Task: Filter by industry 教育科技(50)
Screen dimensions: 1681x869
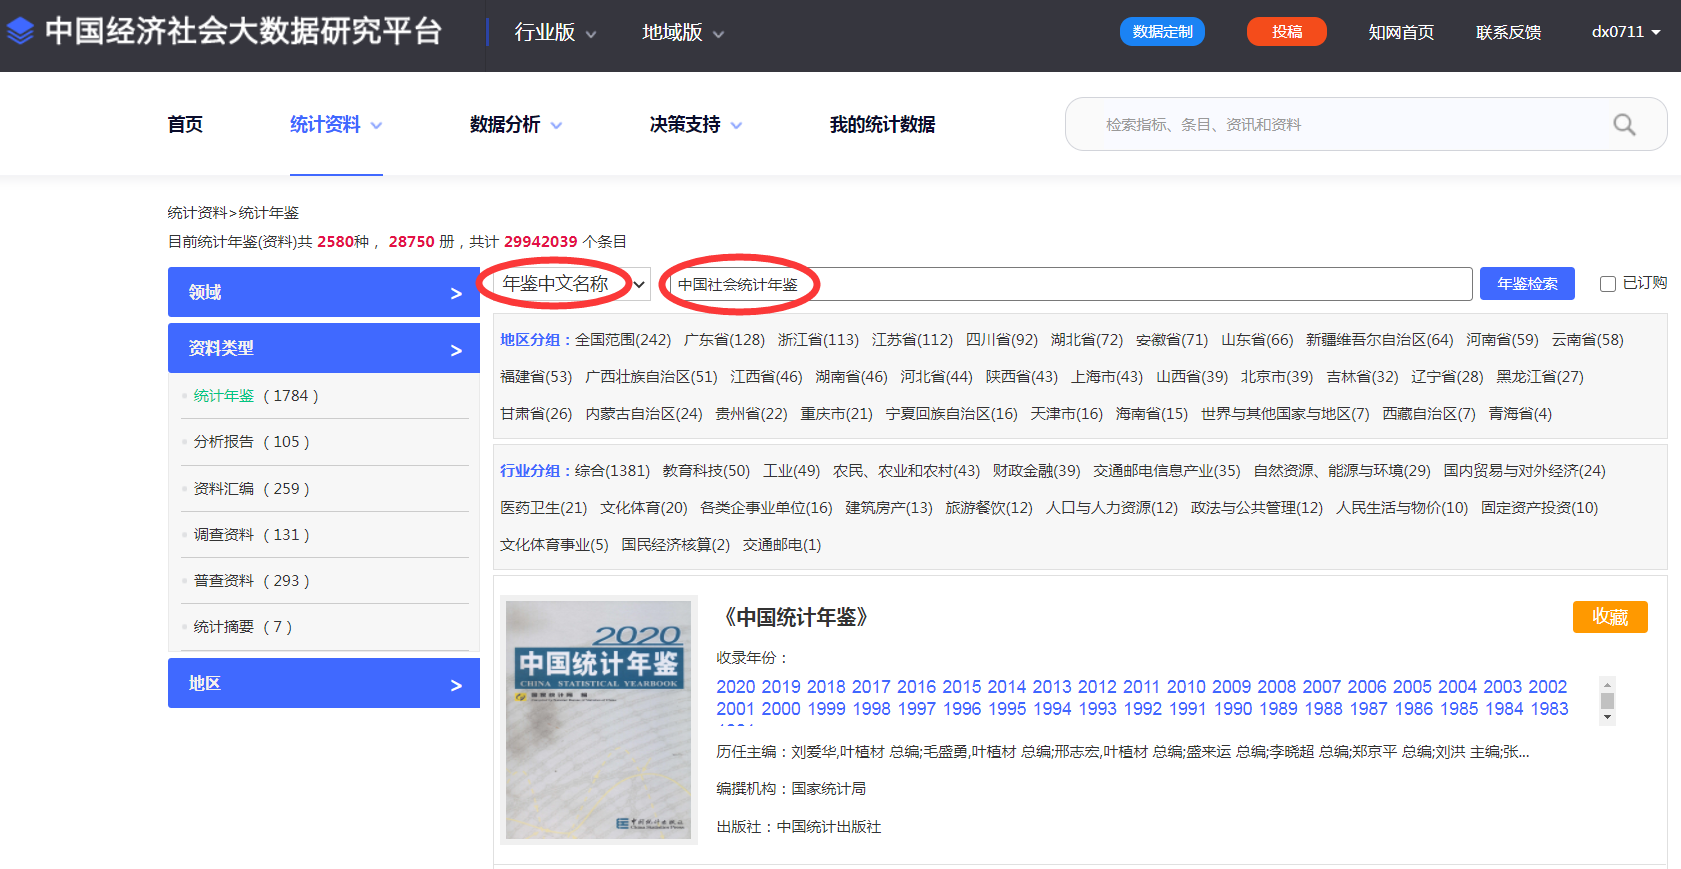Action: (x=706, y=471)
